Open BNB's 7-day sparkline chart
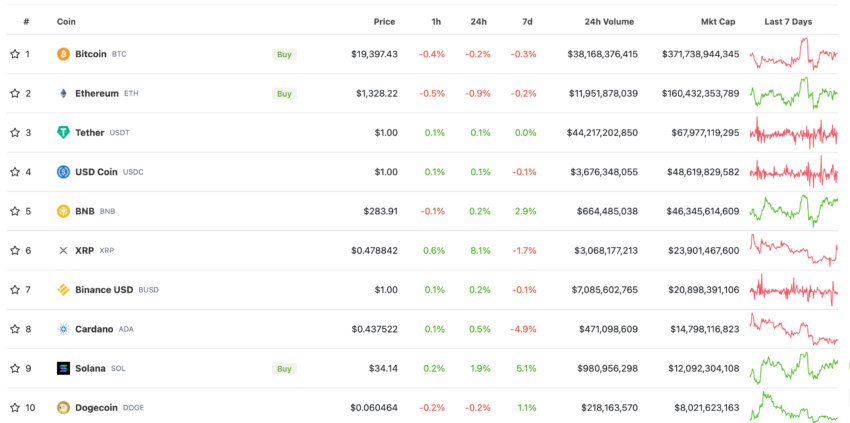Image resolution: width=850 pixels, height=423 pixels. [x=794, y=211]
